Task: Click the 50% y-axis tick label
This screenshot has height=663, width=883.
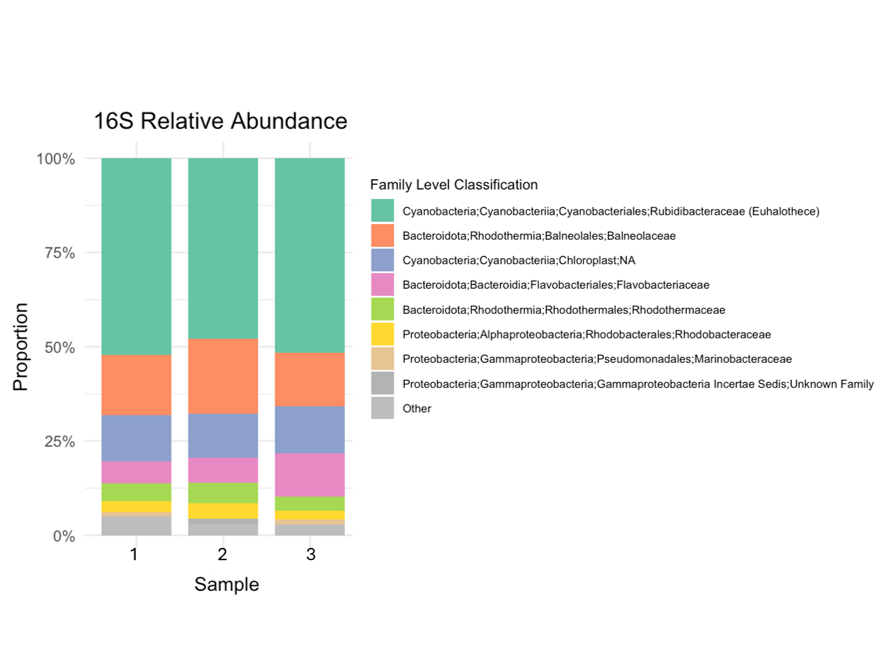Action: (x=55, y=347)
